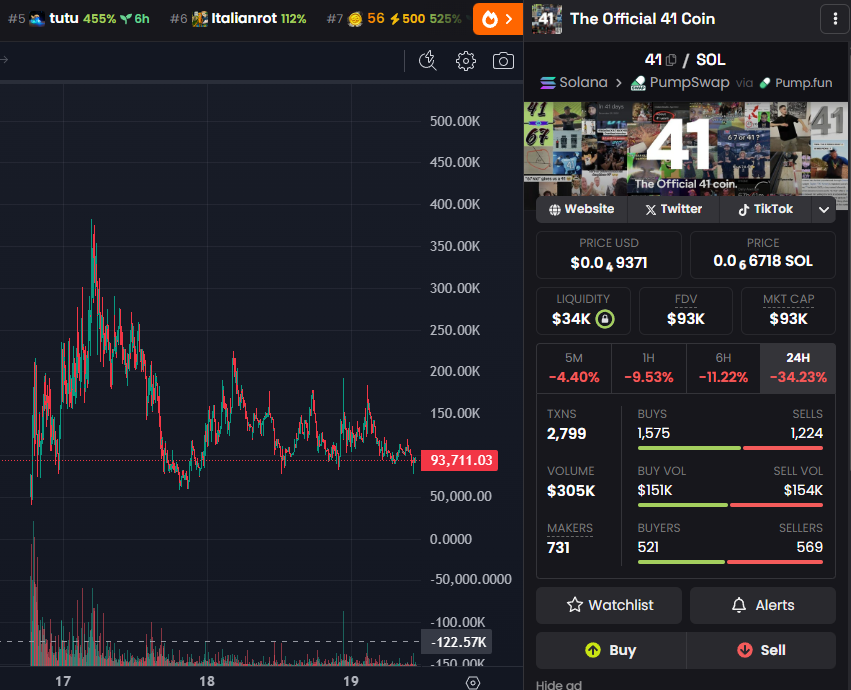This screenshot has height=690, width=851.
Task: Click The Official 41 Coin title
Action: [x=643, y=19]
